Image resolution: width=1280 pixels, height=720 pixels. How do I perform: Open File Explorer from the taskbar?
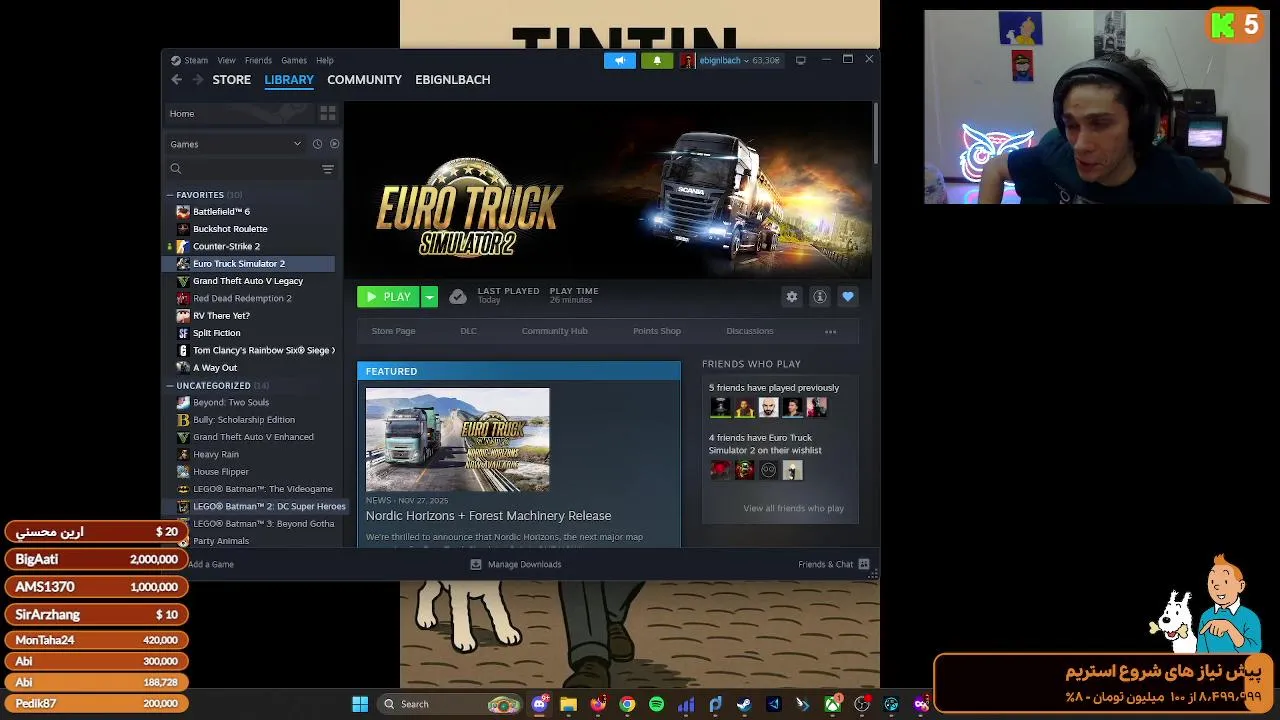pos(569,704)
